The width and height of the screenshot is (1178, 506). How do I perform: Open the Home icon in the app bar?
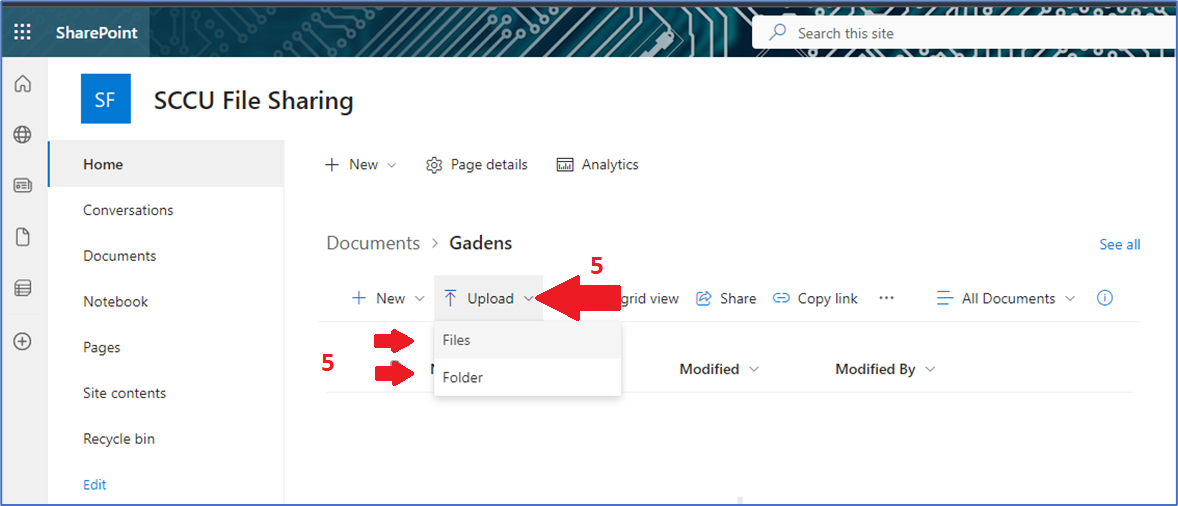[x=23, y=83]
